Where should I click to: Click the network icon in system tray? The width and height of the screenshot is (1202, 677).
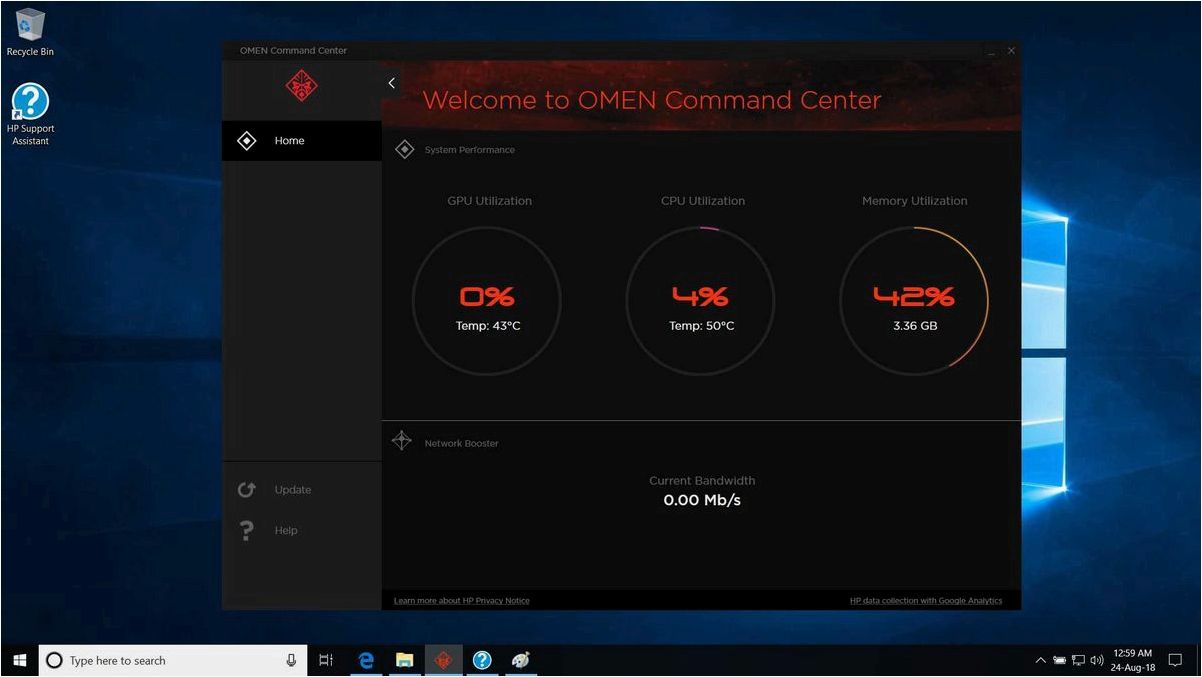(x=1078, y=660)
